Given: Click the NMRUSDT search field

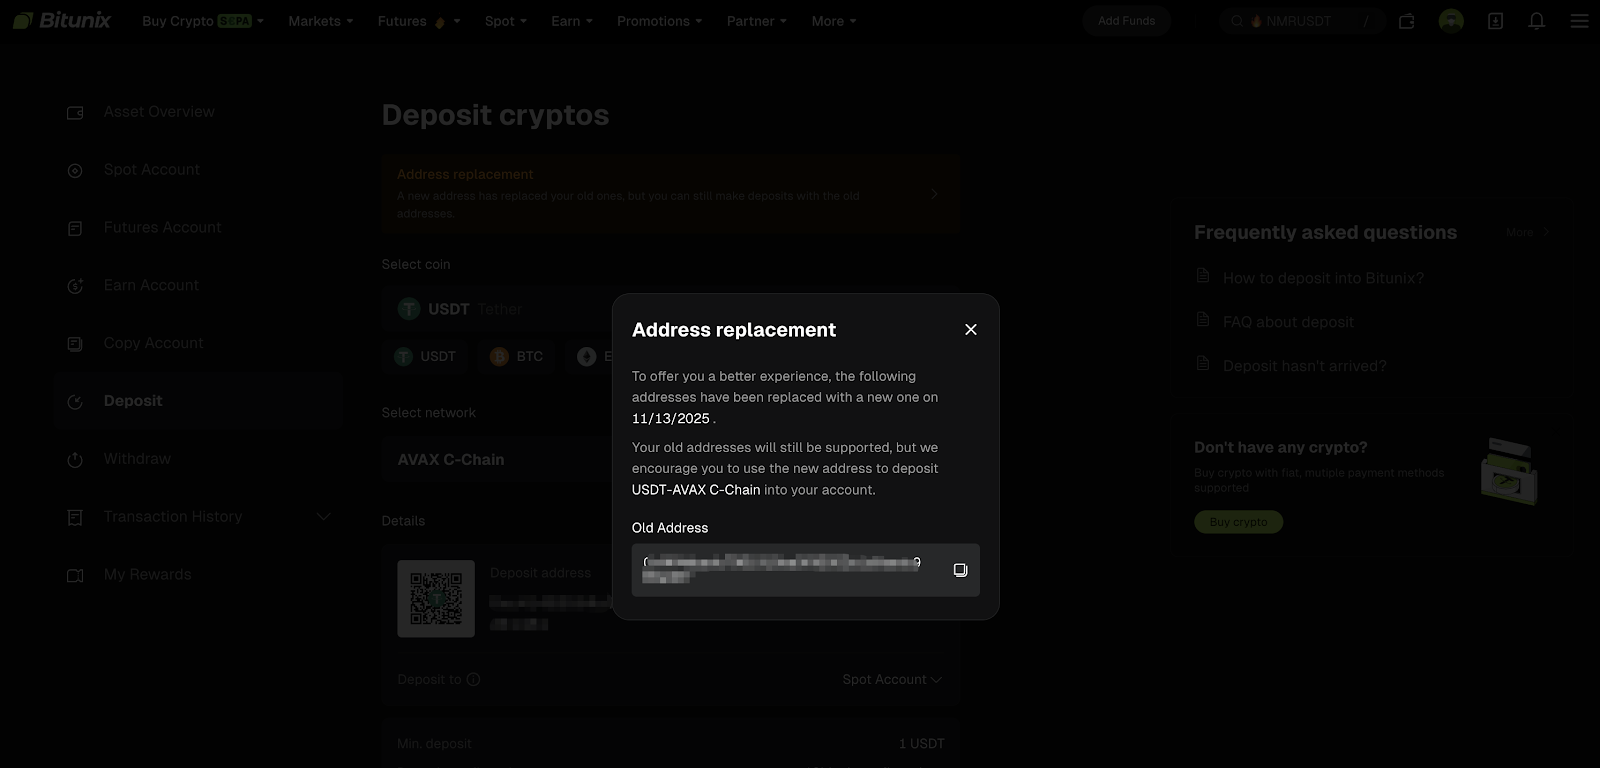Looking at the screenshot, I should coord(1301,21).
